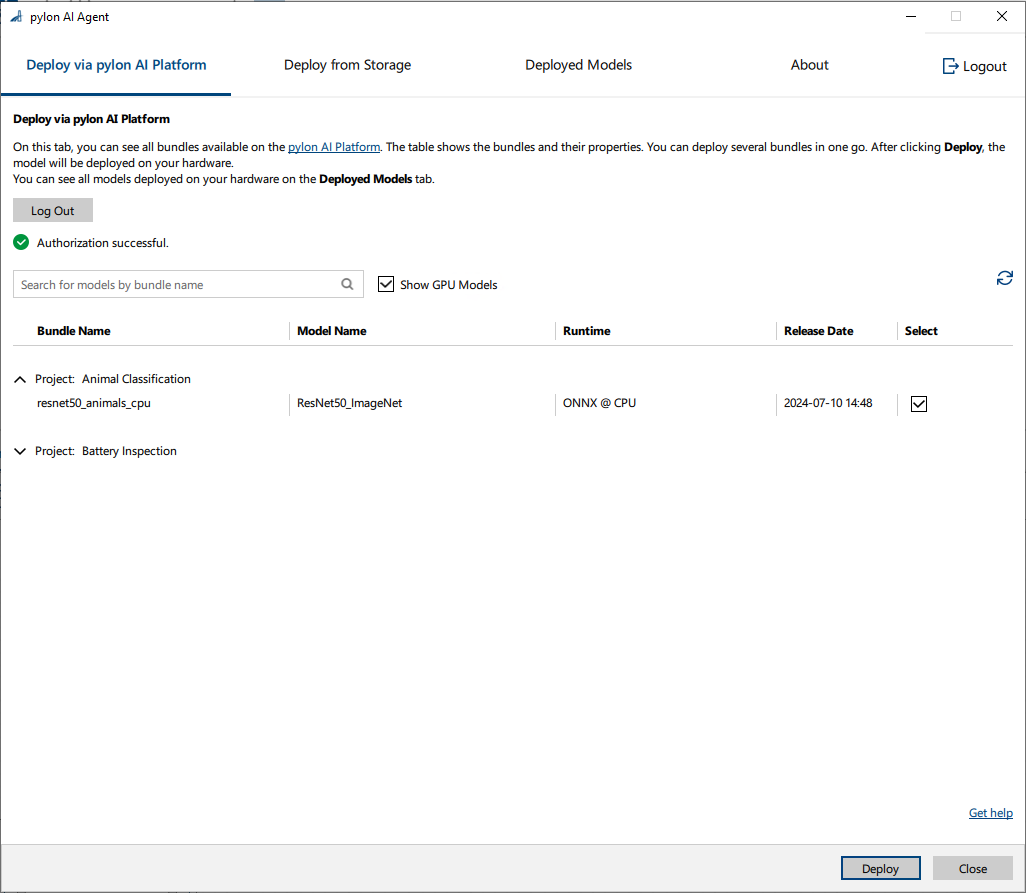Select the resnet50_animals_cpu bundle name
The height and width of the screenshot is (893, 1026).
[94, 403]
